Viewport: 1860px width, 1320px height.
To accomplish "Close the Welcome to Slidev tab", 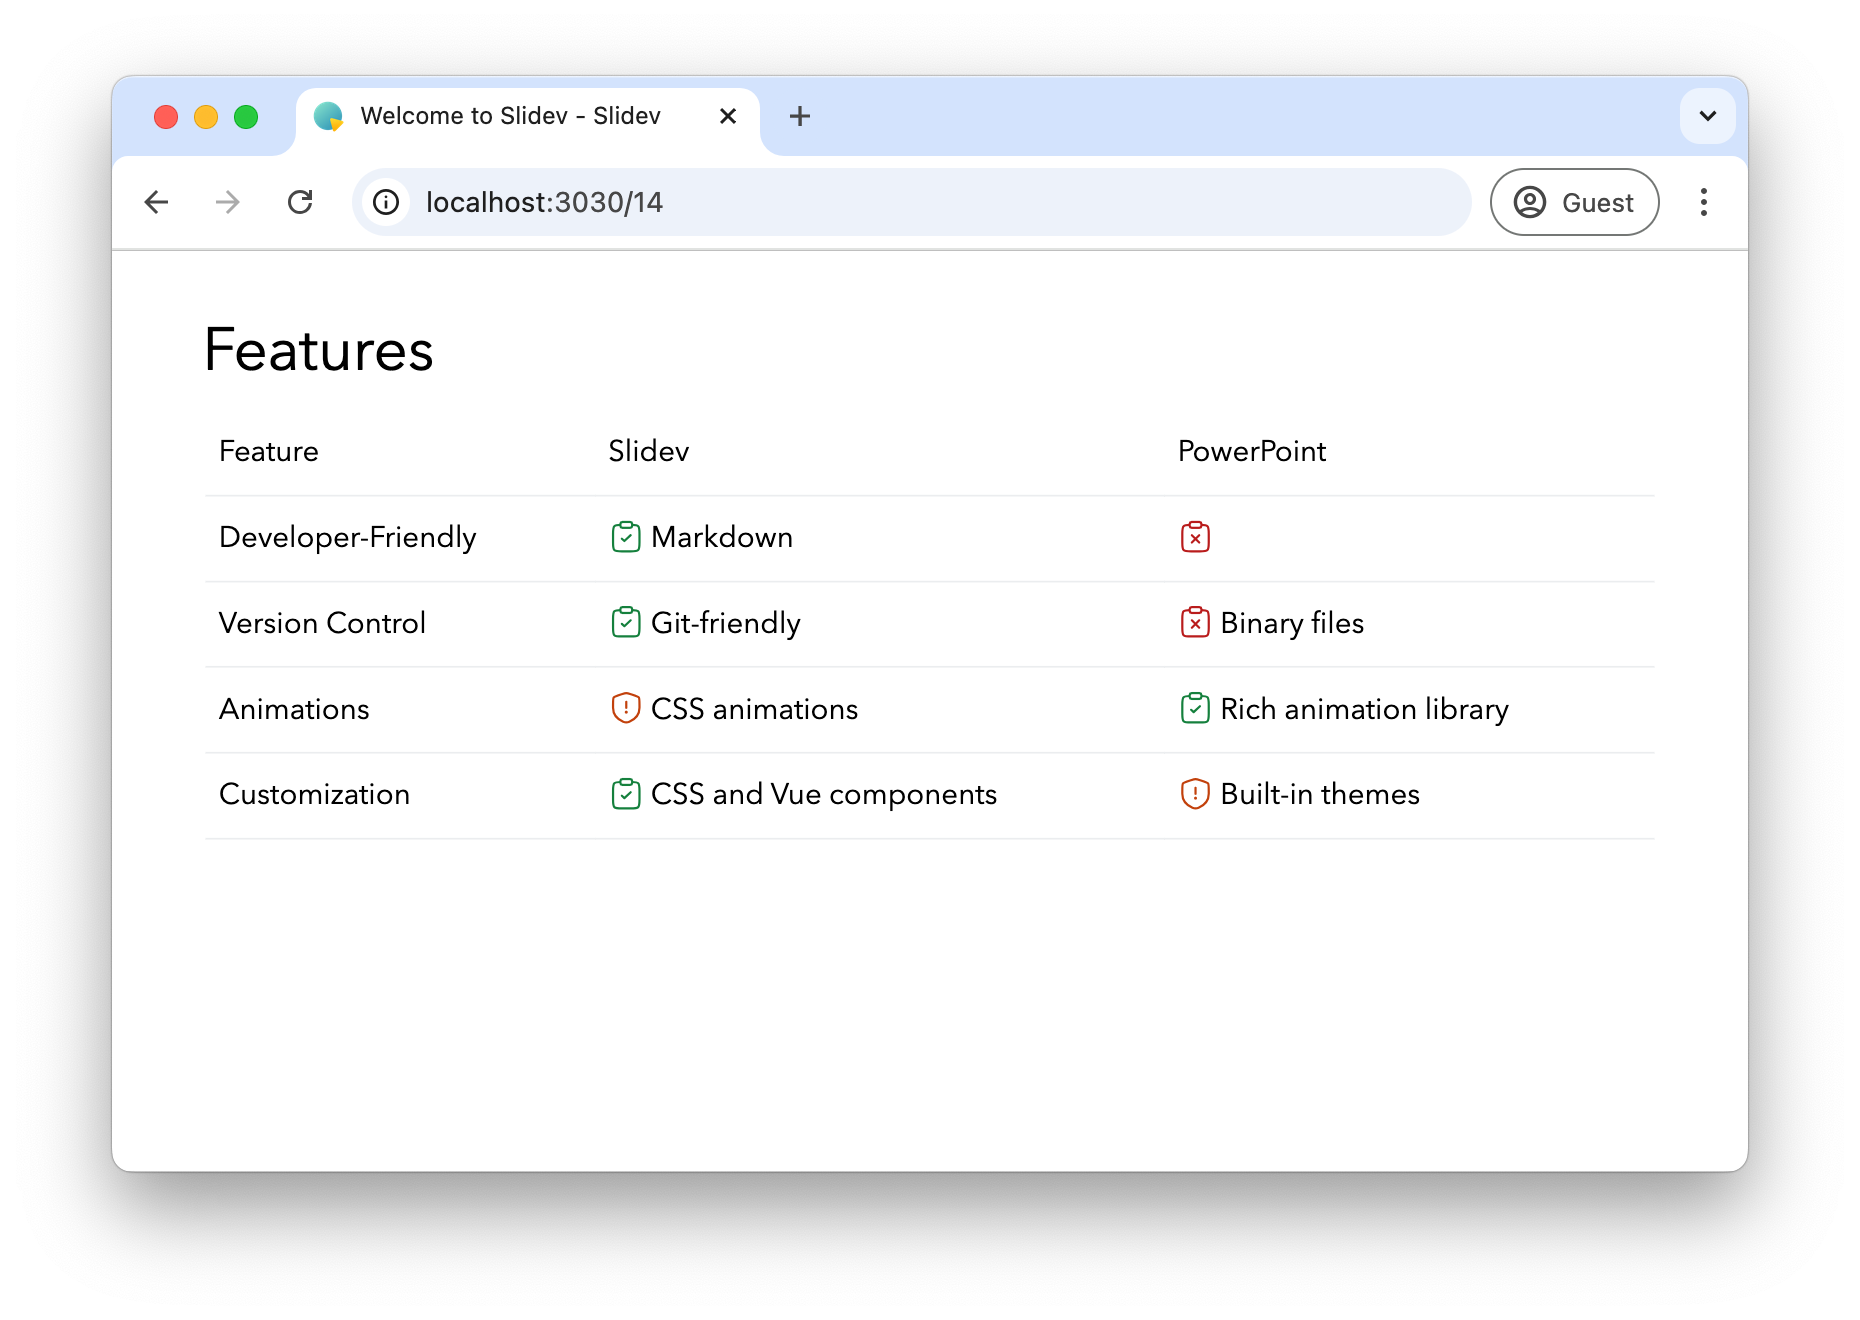I will point(728,116).
